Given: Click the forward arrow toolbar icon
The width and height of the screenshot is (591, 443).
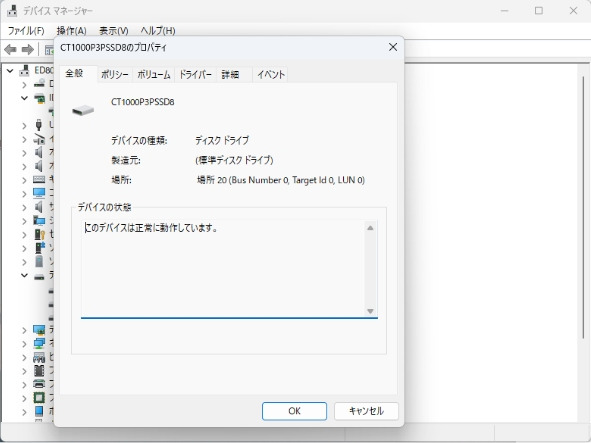Looking at the screenshot, I should 28,49.
